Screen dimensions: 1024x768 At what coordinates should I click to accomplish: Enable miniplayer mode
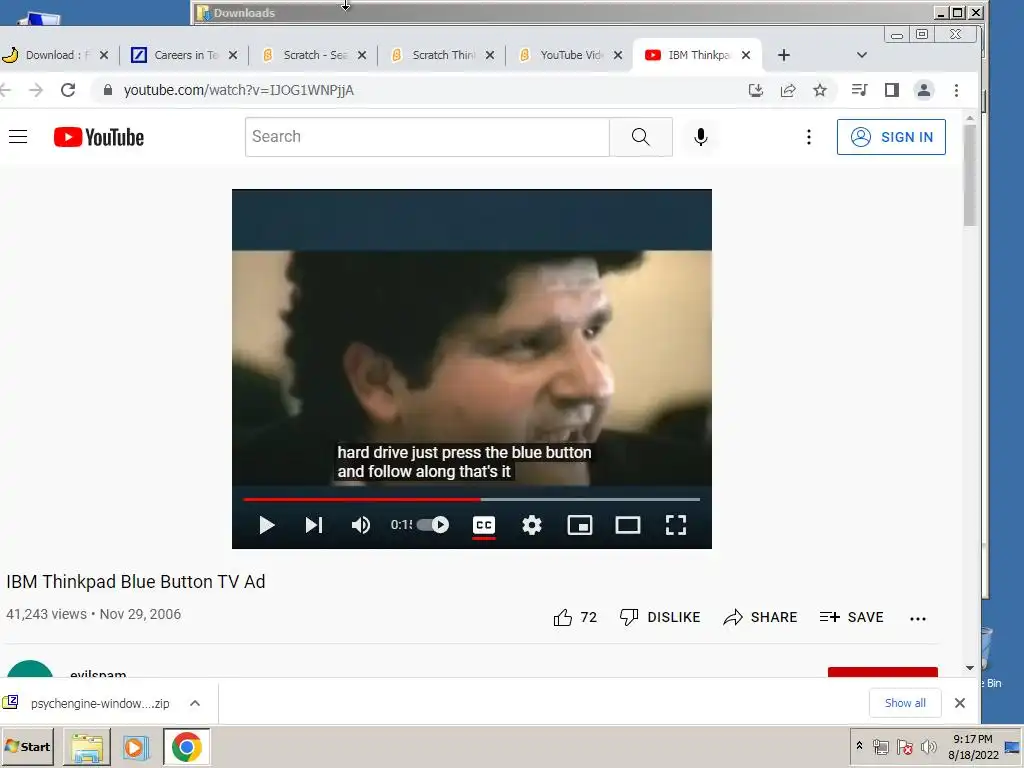[580, 525]
